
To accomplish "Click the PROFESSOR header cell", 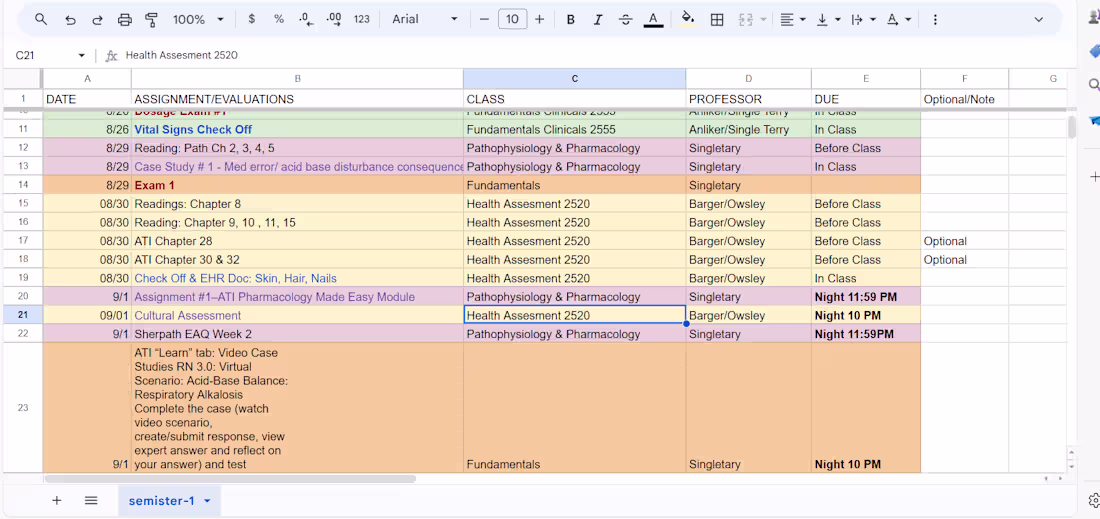I will [x=749, y=100].
